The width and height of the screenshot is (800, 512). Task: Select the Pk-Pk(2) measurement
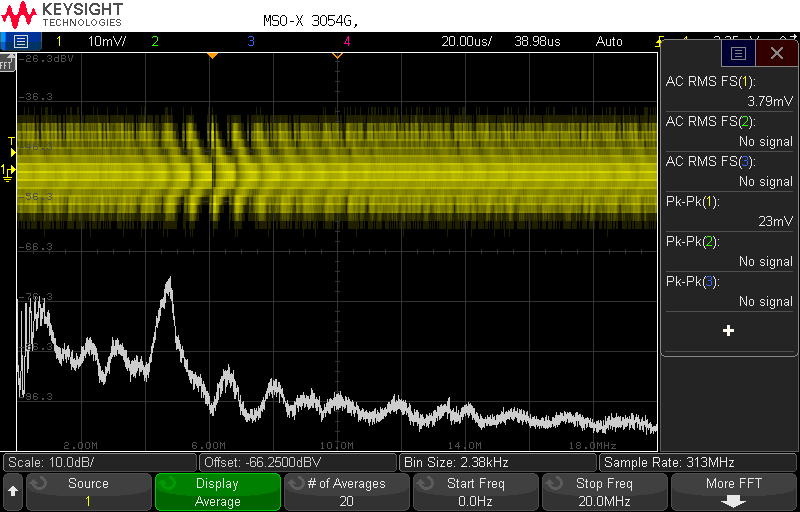pyautogui.click(x=729, y=251)
